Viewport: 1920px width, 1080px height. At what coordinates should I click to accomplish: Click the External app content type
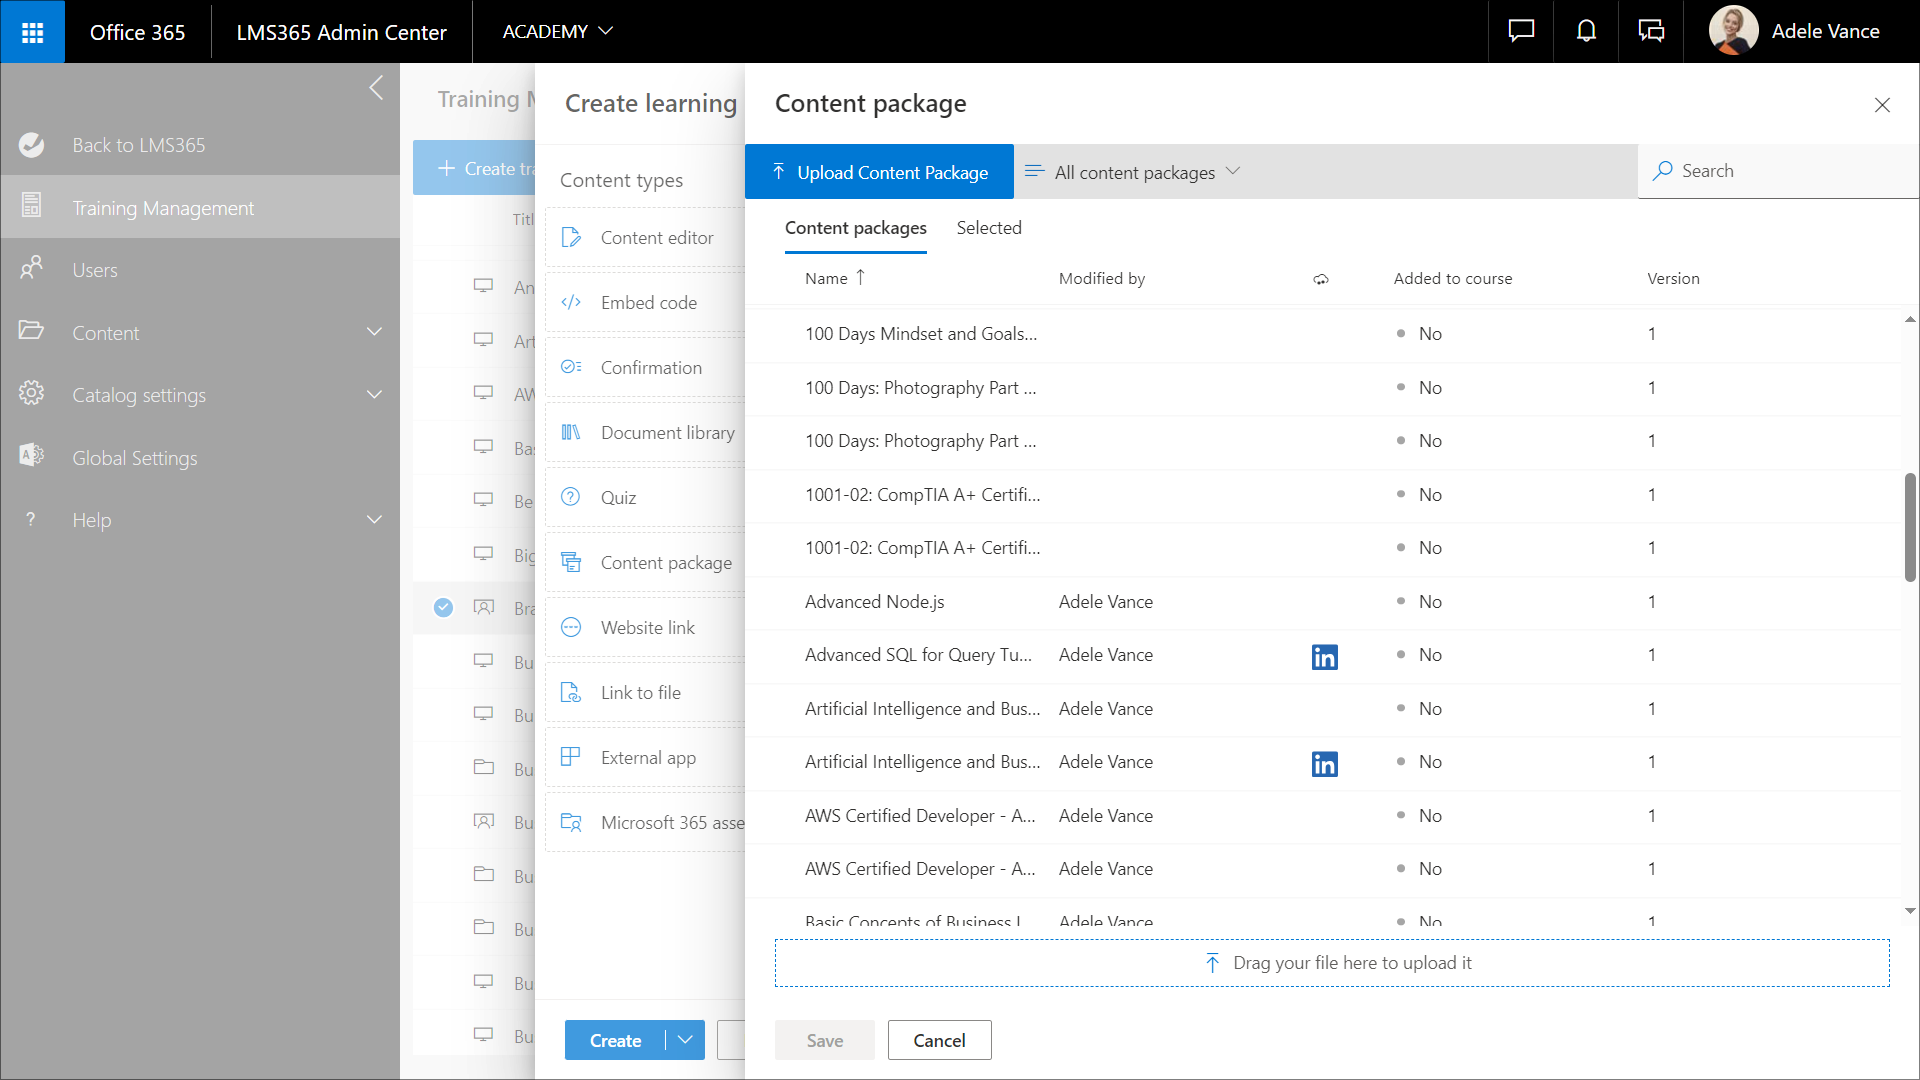(647, 758)
